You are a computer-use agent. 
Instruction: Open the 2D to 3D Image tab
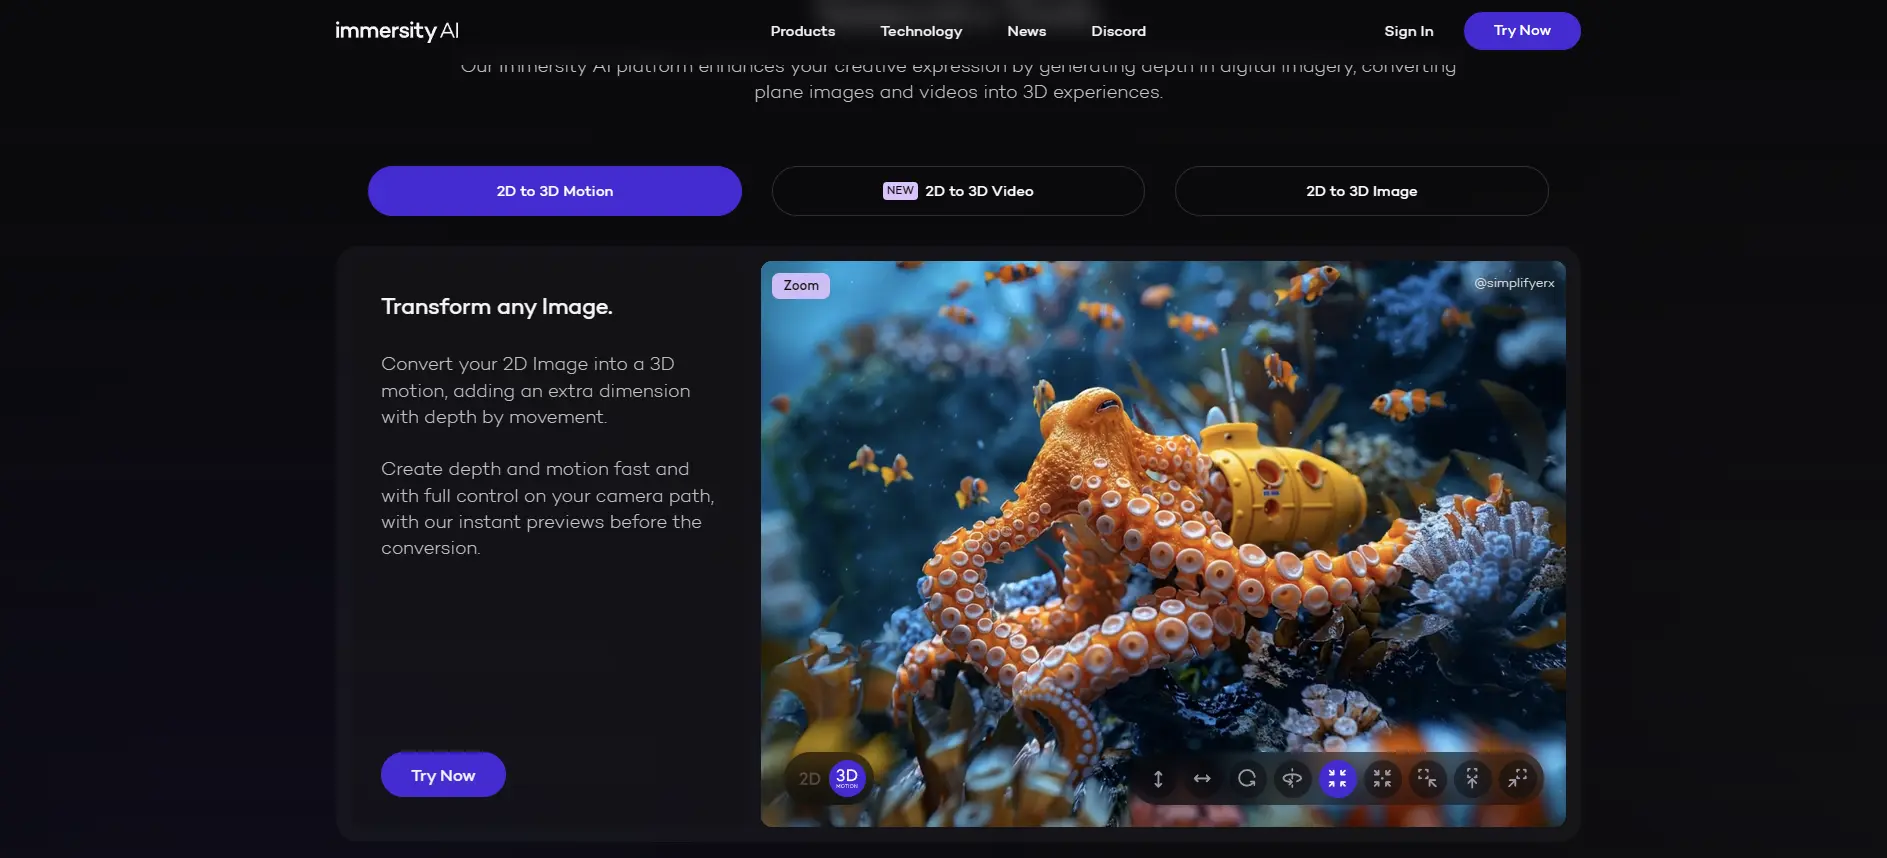click(x=1362, y=191)
